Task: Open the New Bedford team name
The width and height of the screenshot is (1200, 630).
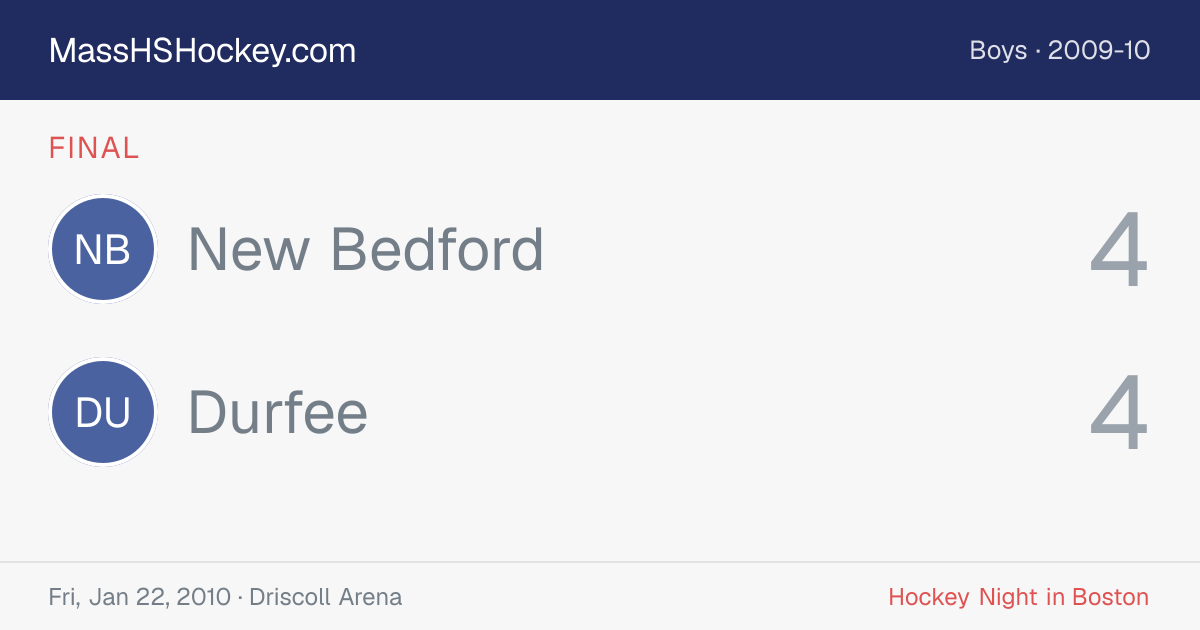Action: [x=366, y=249]
